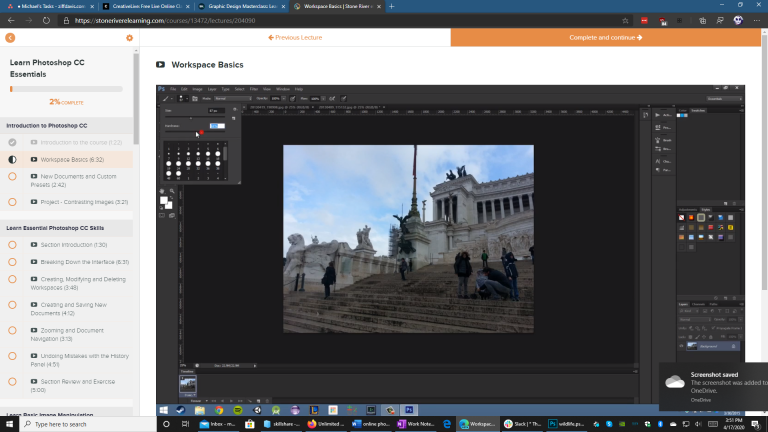Click the browser refresh button
The image size is (768, 432).
pyautogui.click(x=47, y=19)
